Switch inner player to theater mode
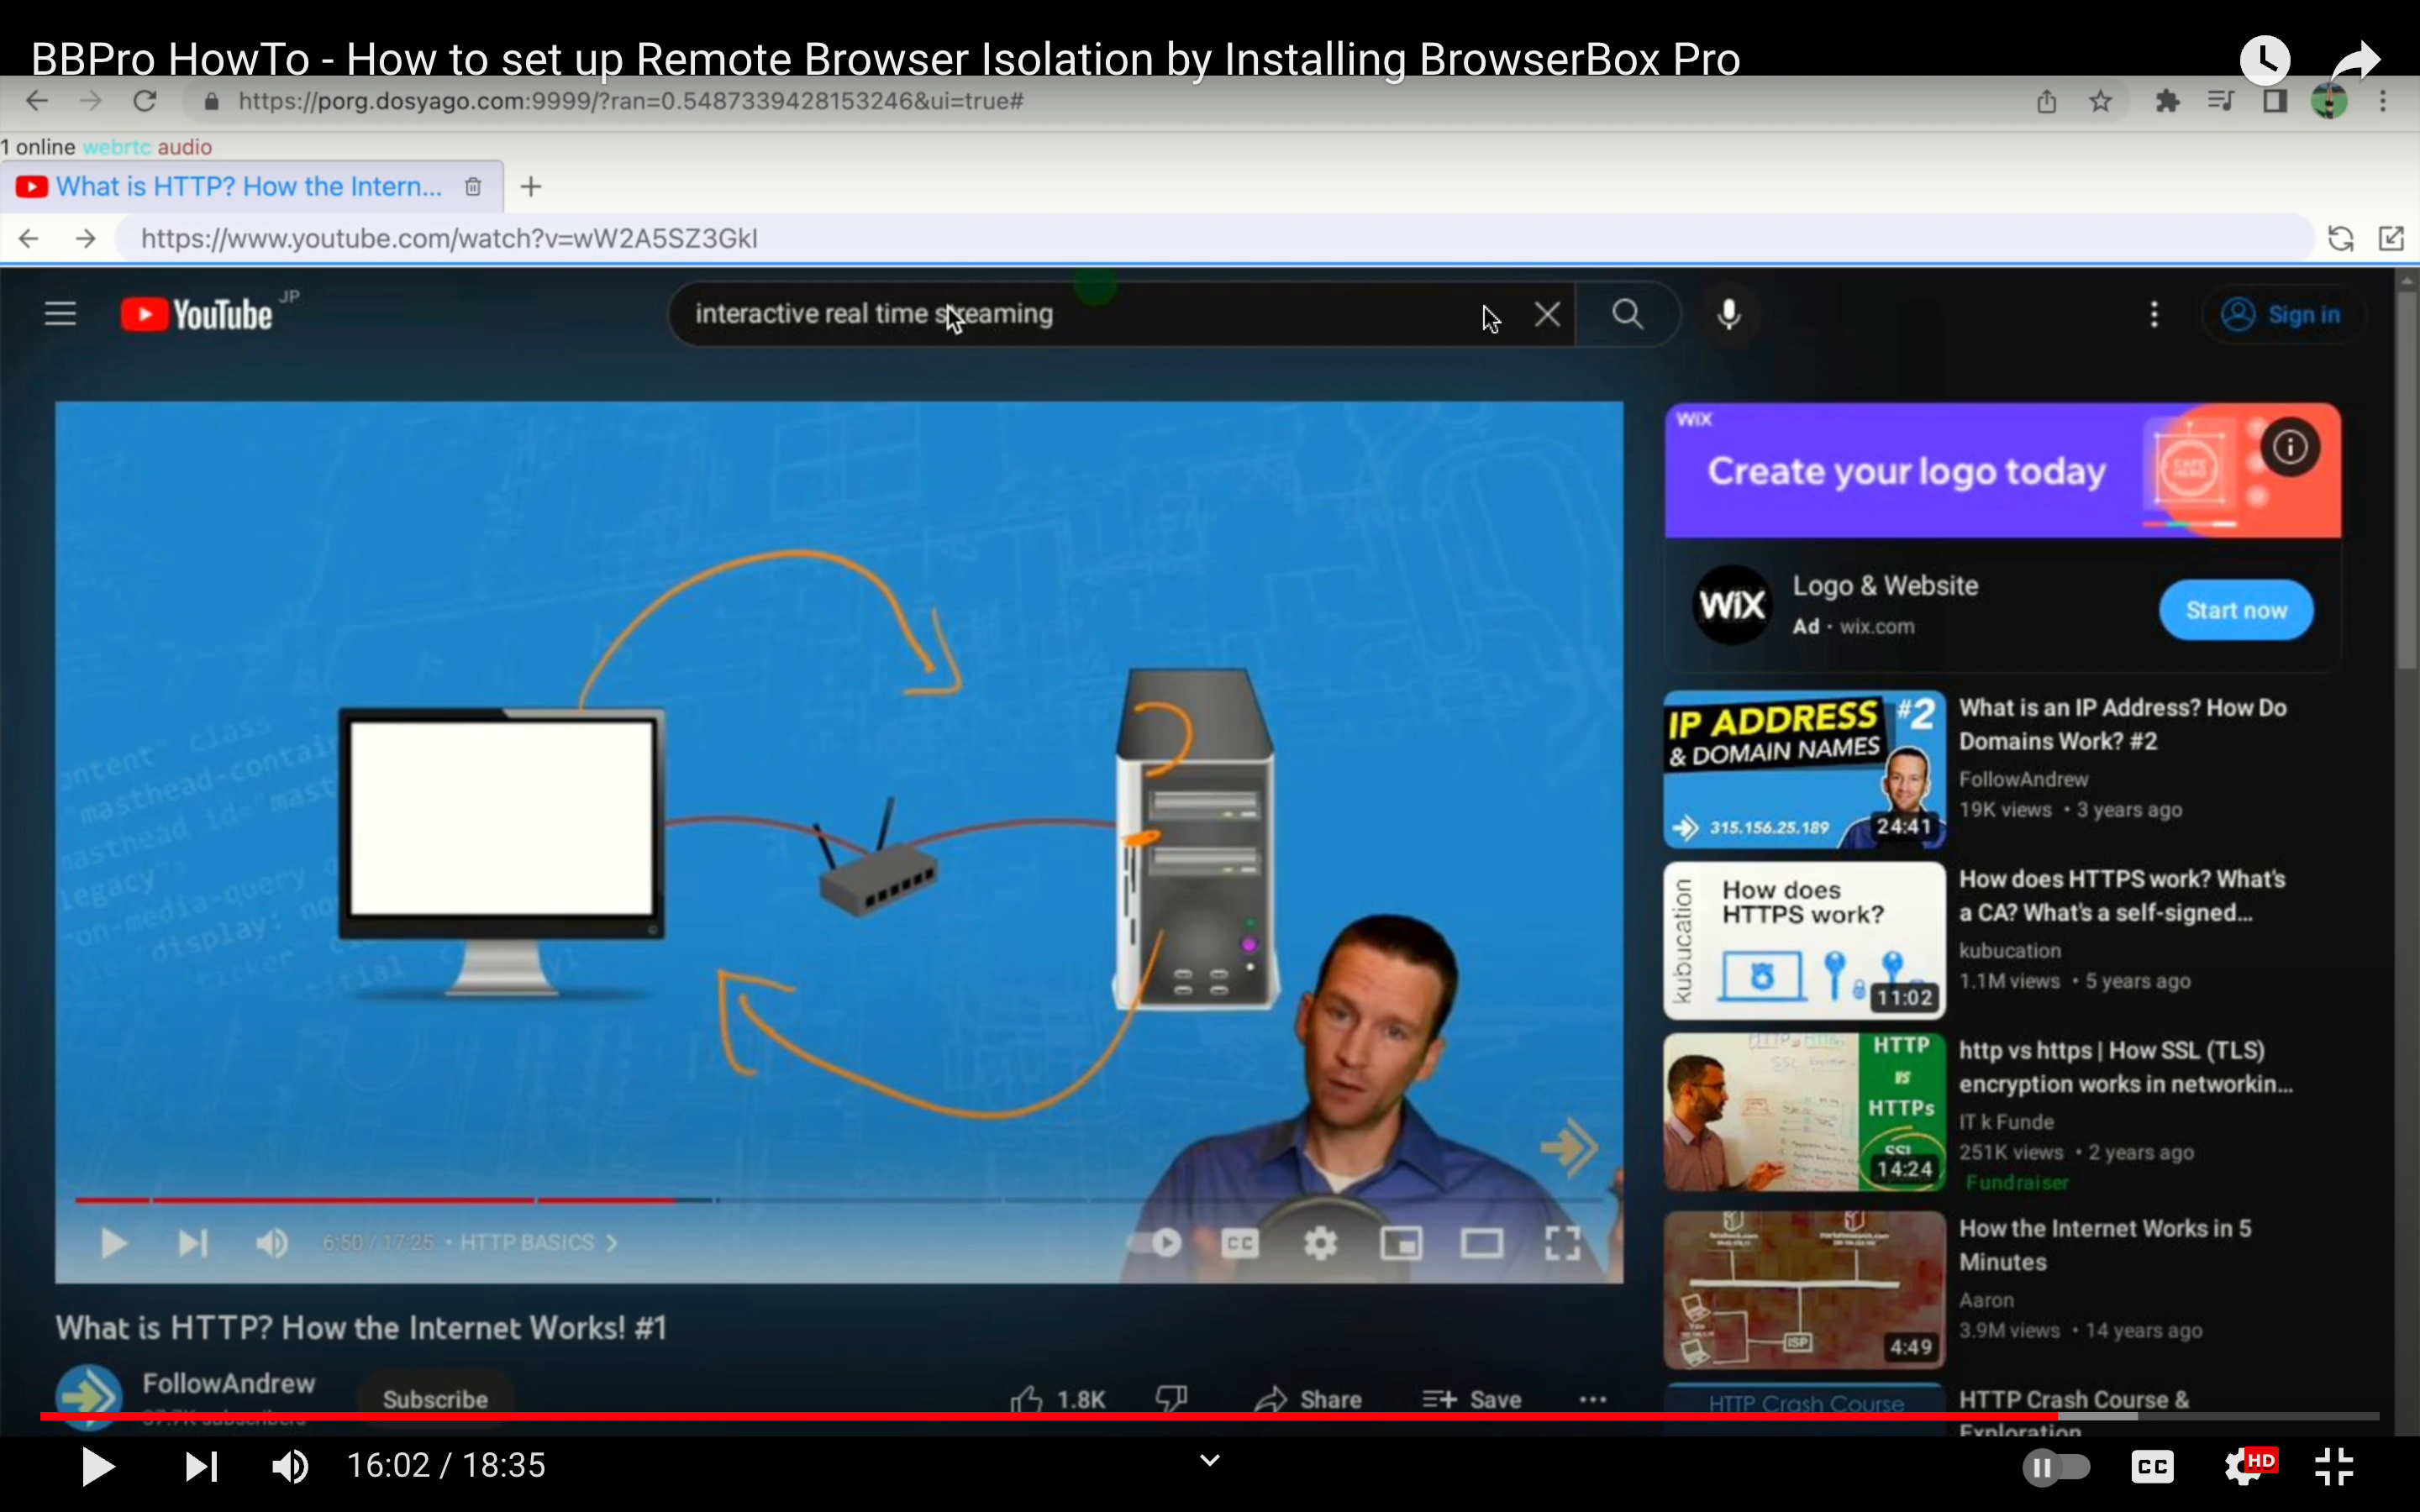Image resolution: width=2420 pixels, height=1512 pixels. pos(1481,1243)
